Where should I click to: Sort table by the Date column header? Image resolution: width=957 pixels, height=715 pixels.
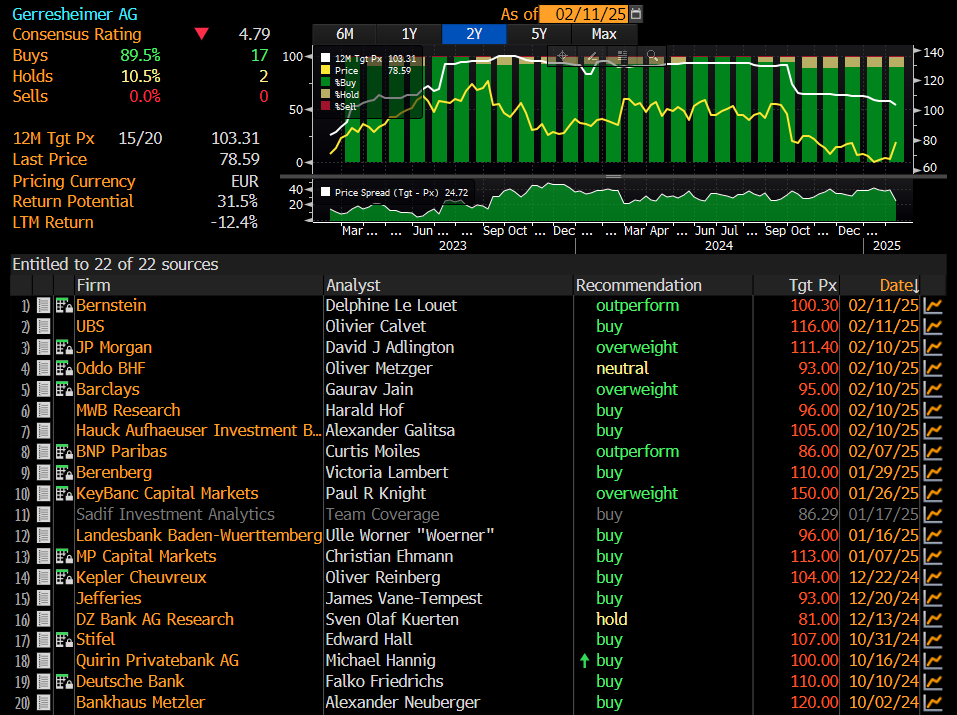coord(899,285)
